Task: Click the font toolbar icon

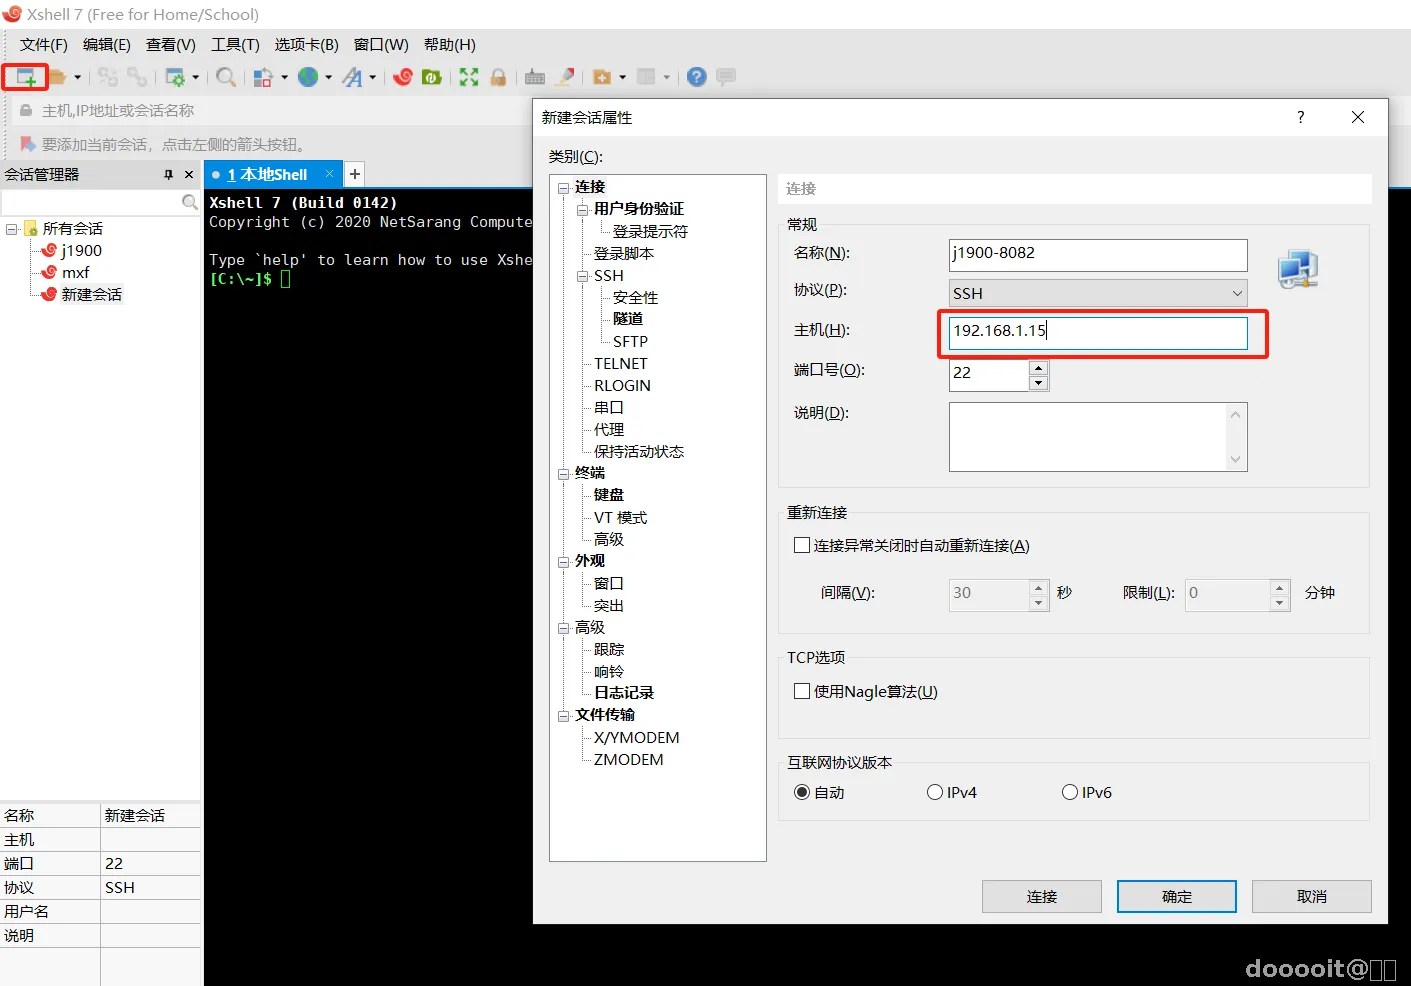Action: (353, 77)
